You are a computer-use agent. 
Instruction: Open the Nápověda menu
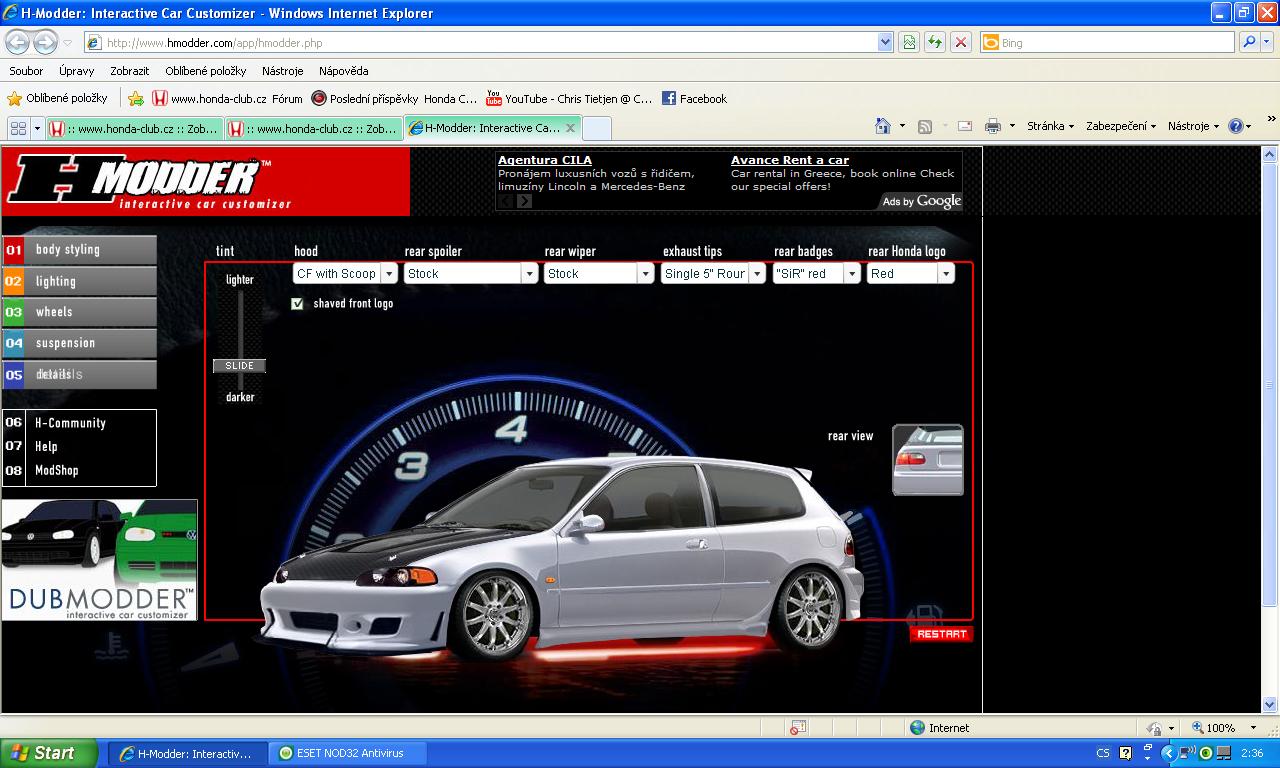344,71
